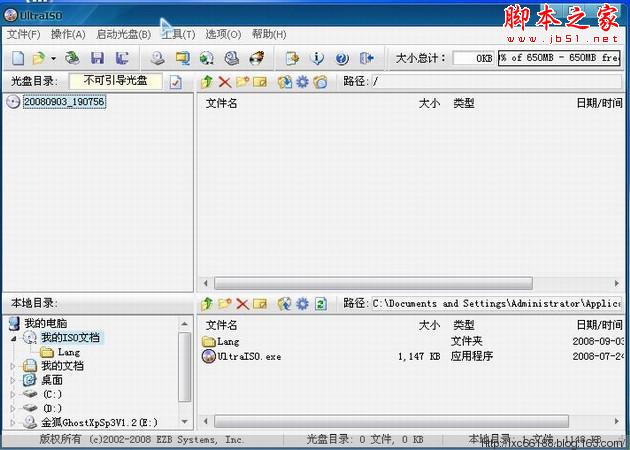This screenshot has width=630, height=450.
Task: Click local path field C:\Documents and Settings
Action: [x=496, y=303]
